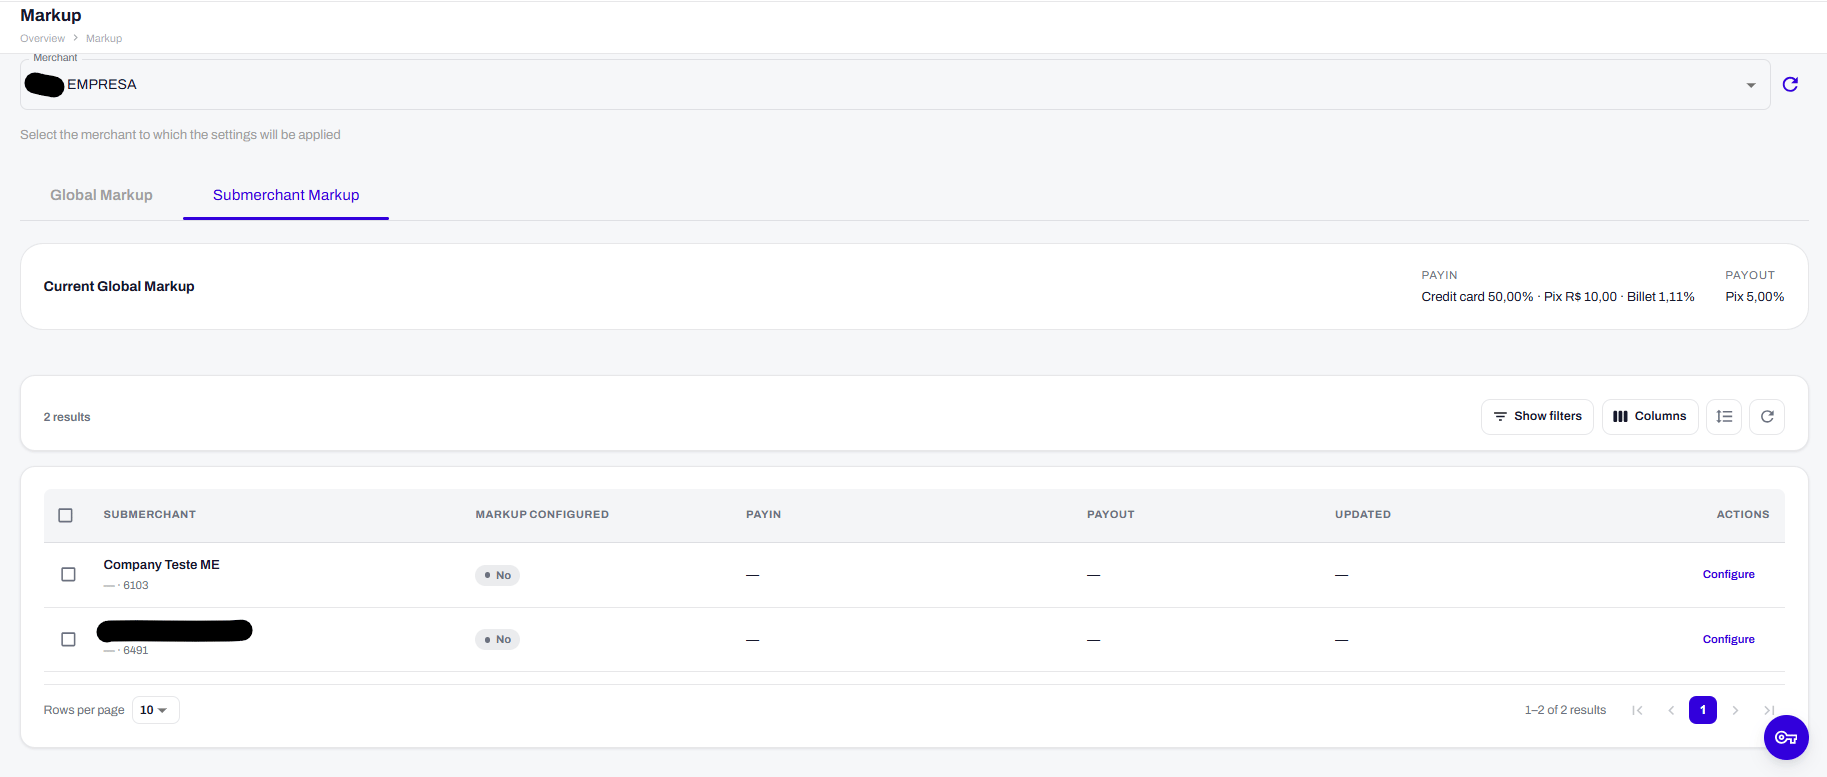Click Configure for Company Teste ME
This screenshot has height=777, width=1827.
pos(1728,574)
